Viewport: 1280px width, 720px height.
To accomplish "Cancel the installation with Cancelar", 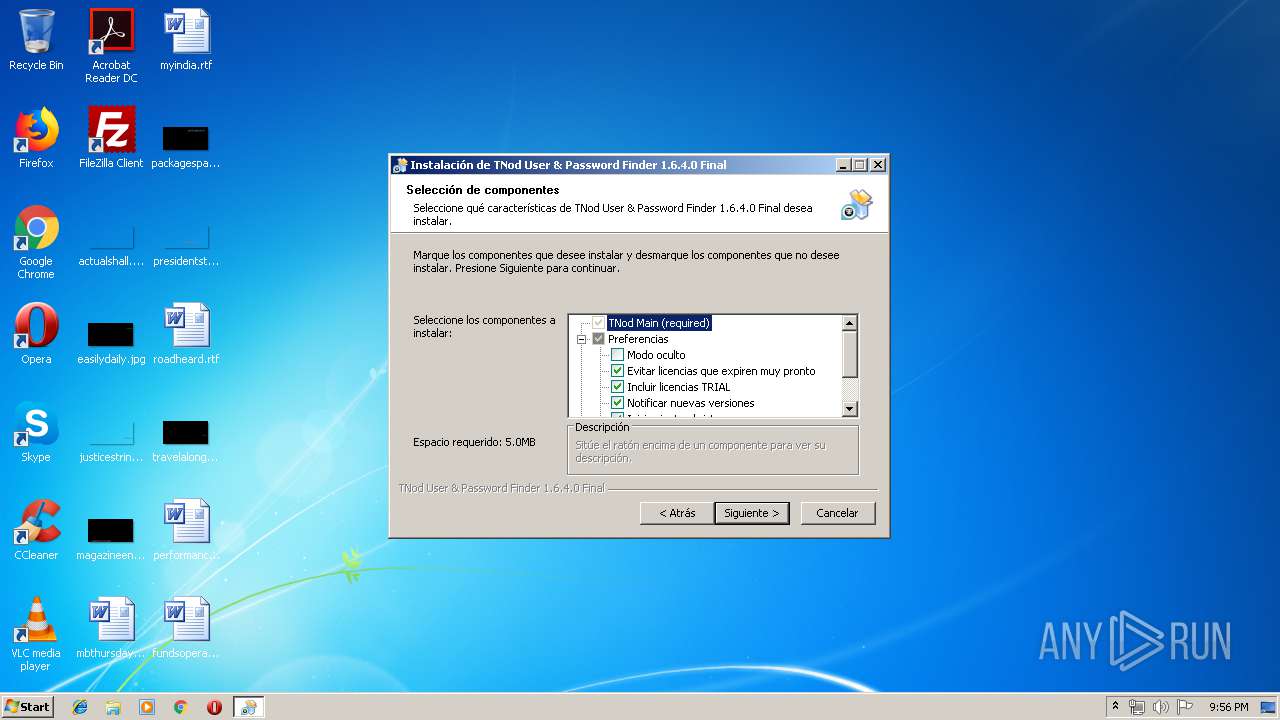I will click(837, 513).
